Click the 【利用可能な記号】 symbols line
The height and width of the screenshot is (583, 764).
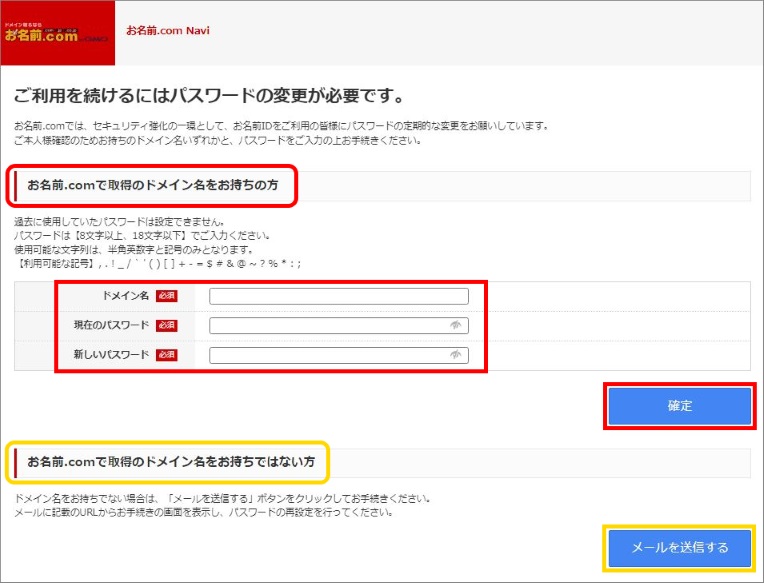(x=157, y=264)
